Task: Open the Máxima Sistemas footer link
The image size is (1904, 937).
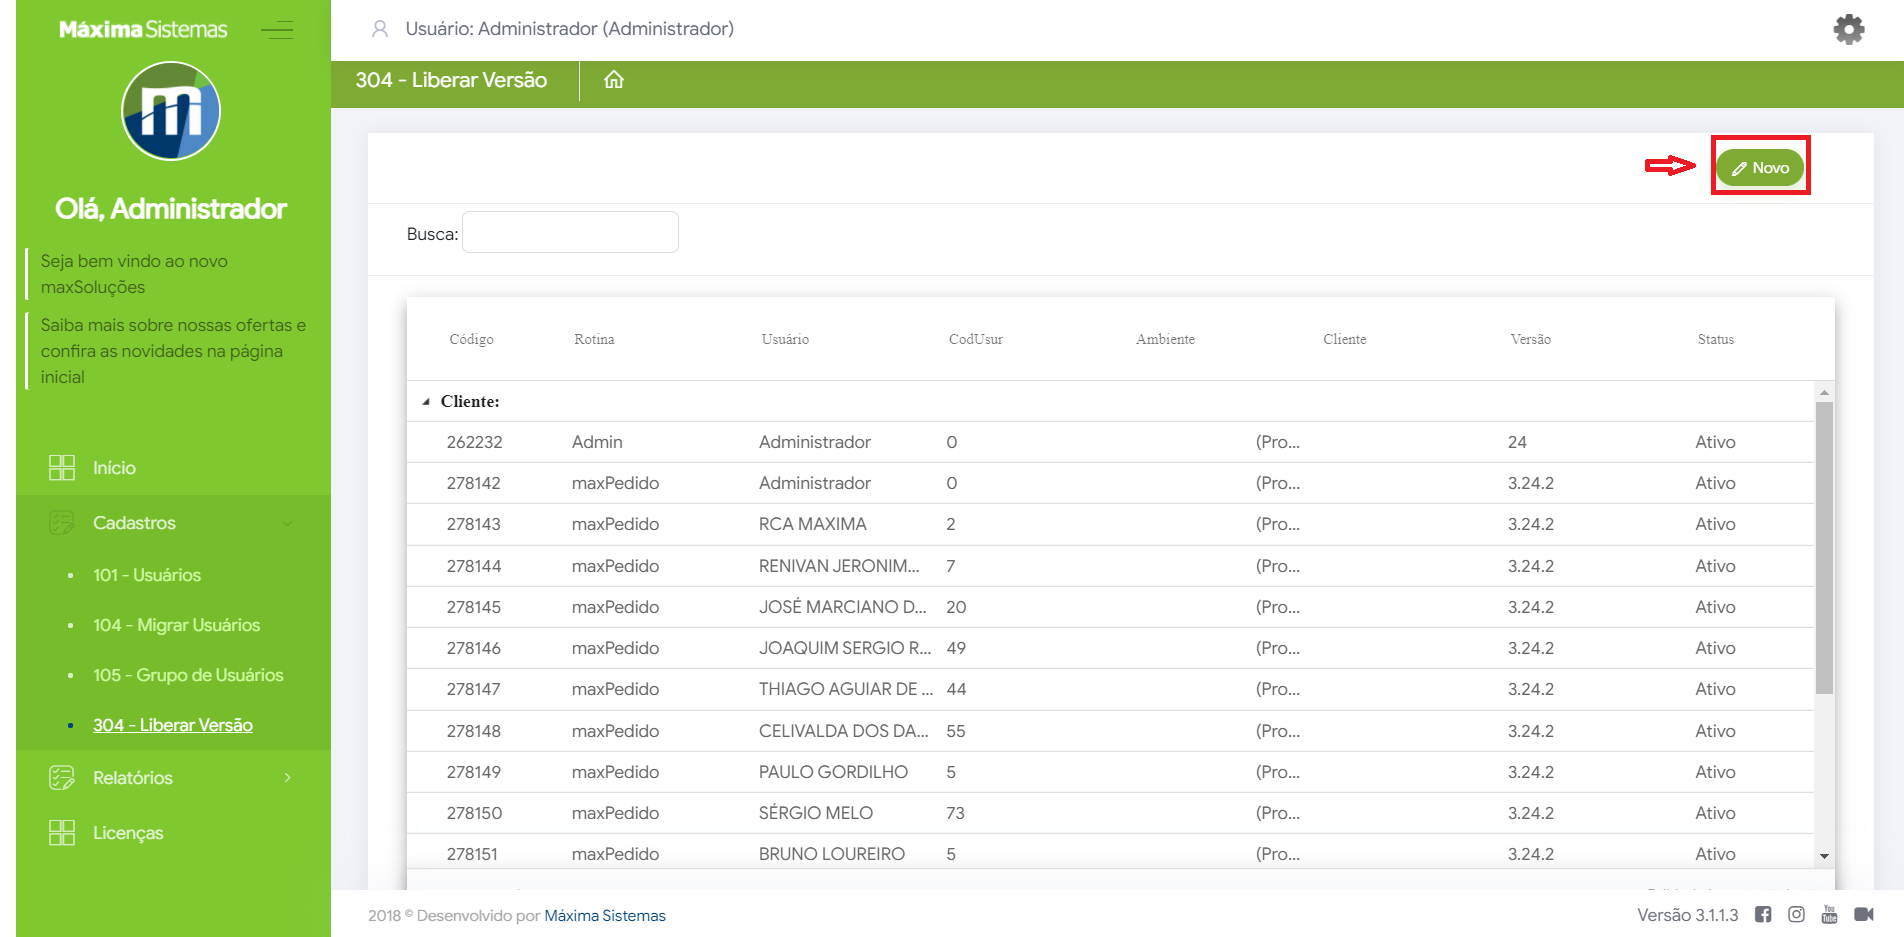Action: point(605,916)
